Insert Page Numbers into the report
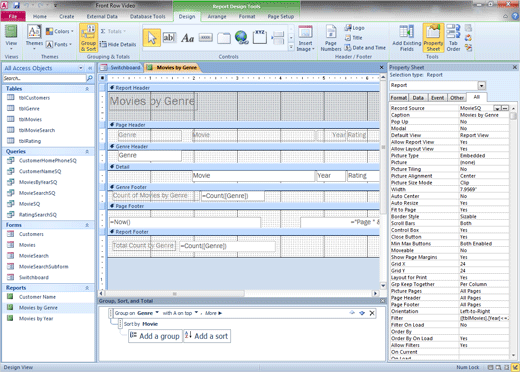 (x=331, y=38)
